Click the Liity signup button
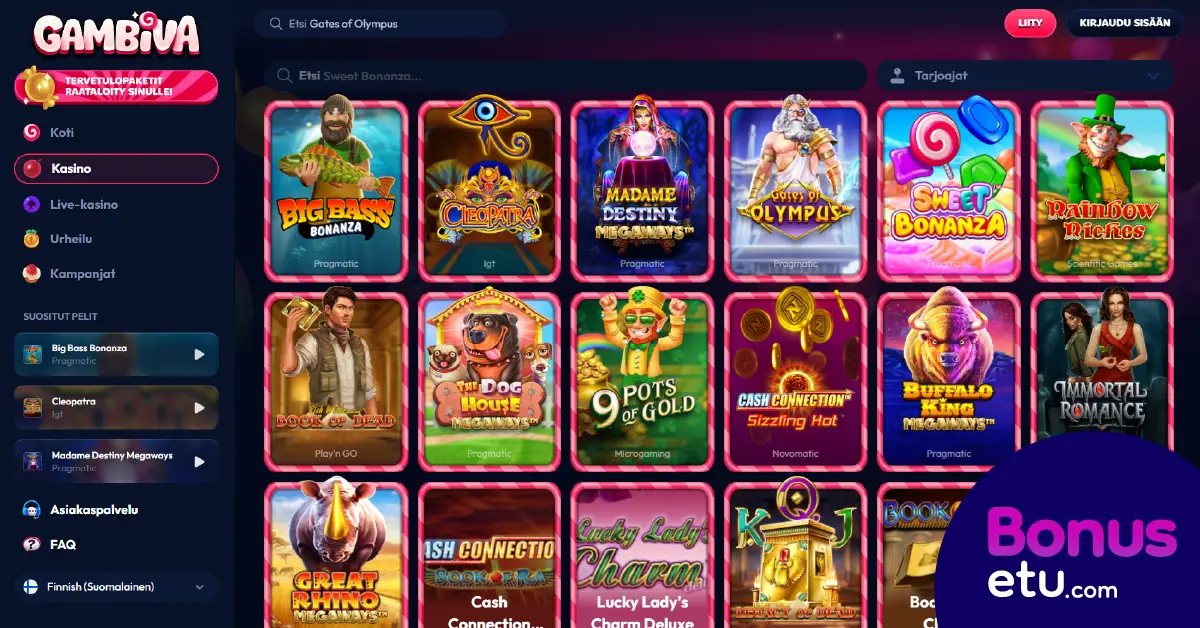This screenshot has width=1200, height=628. pyautogui.click(x=1030, y=23)
